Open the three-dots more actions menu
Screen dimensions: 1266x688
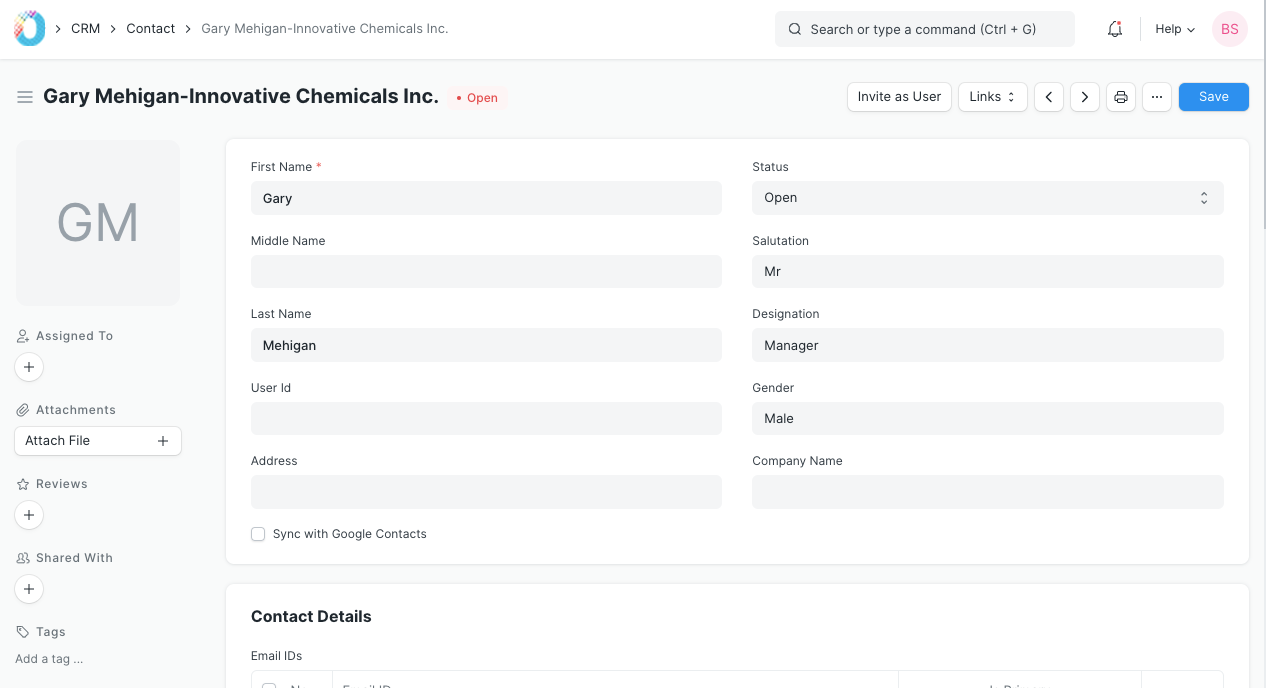coord(1157,97)
